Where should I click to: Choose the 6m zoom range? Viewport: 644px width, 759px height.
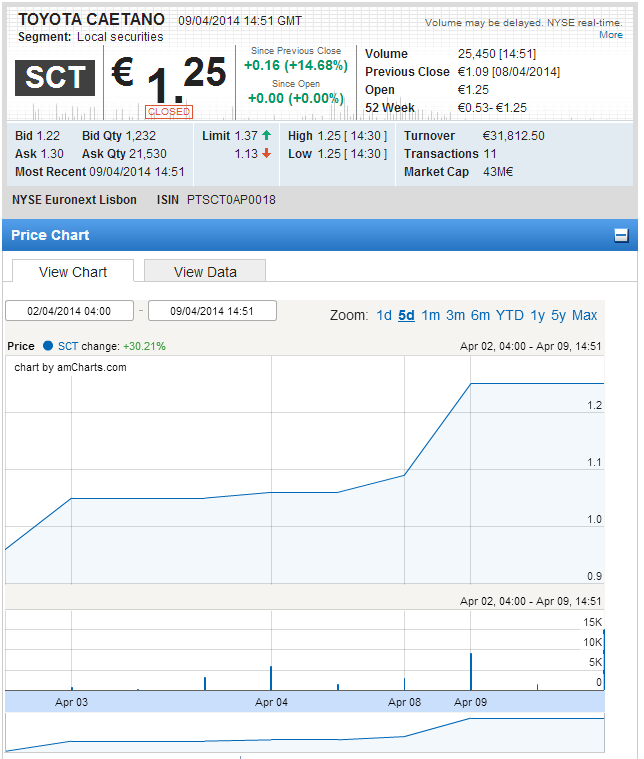(480, 315)
